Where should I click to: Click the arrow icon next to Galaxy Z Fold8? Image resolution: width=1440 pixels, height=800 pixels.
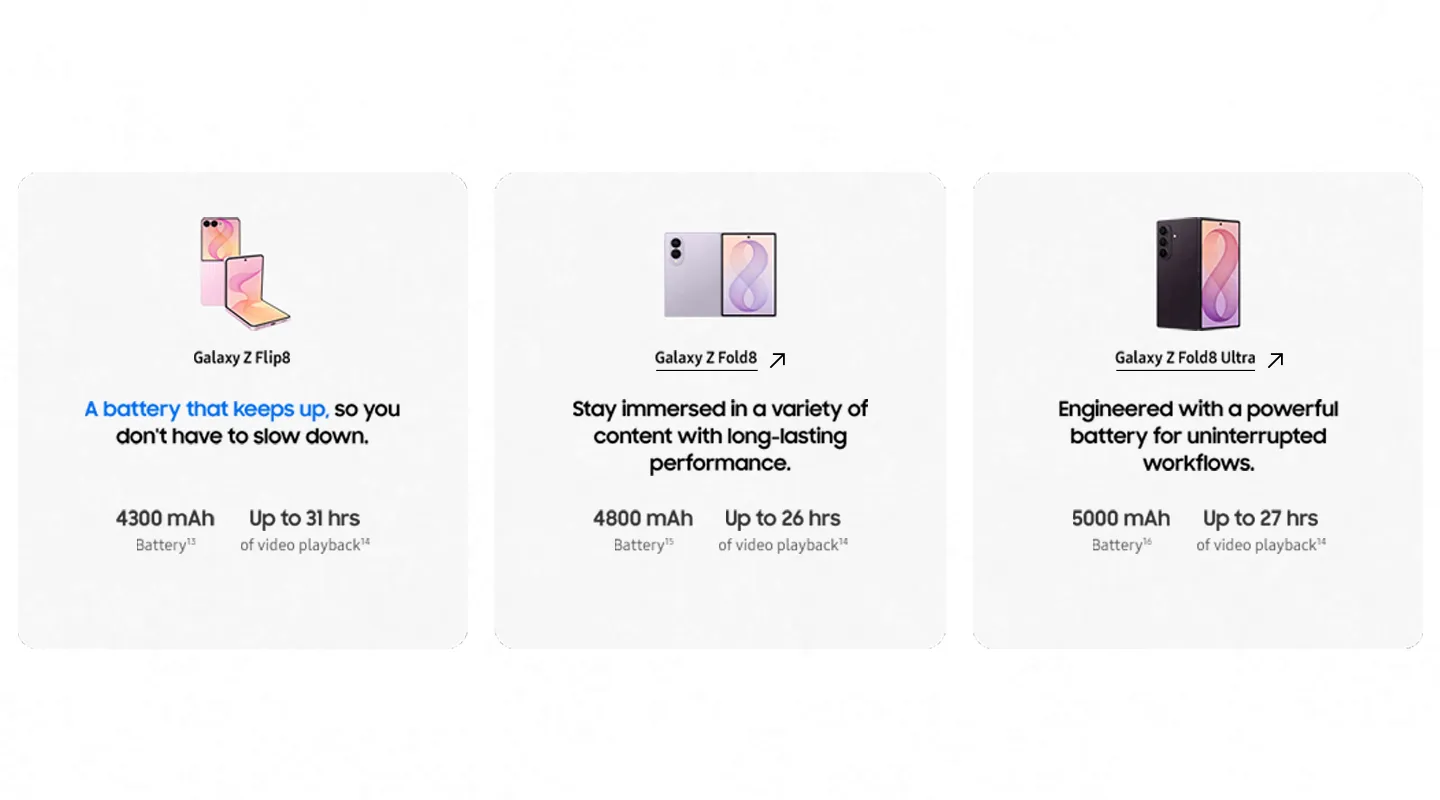777,359
